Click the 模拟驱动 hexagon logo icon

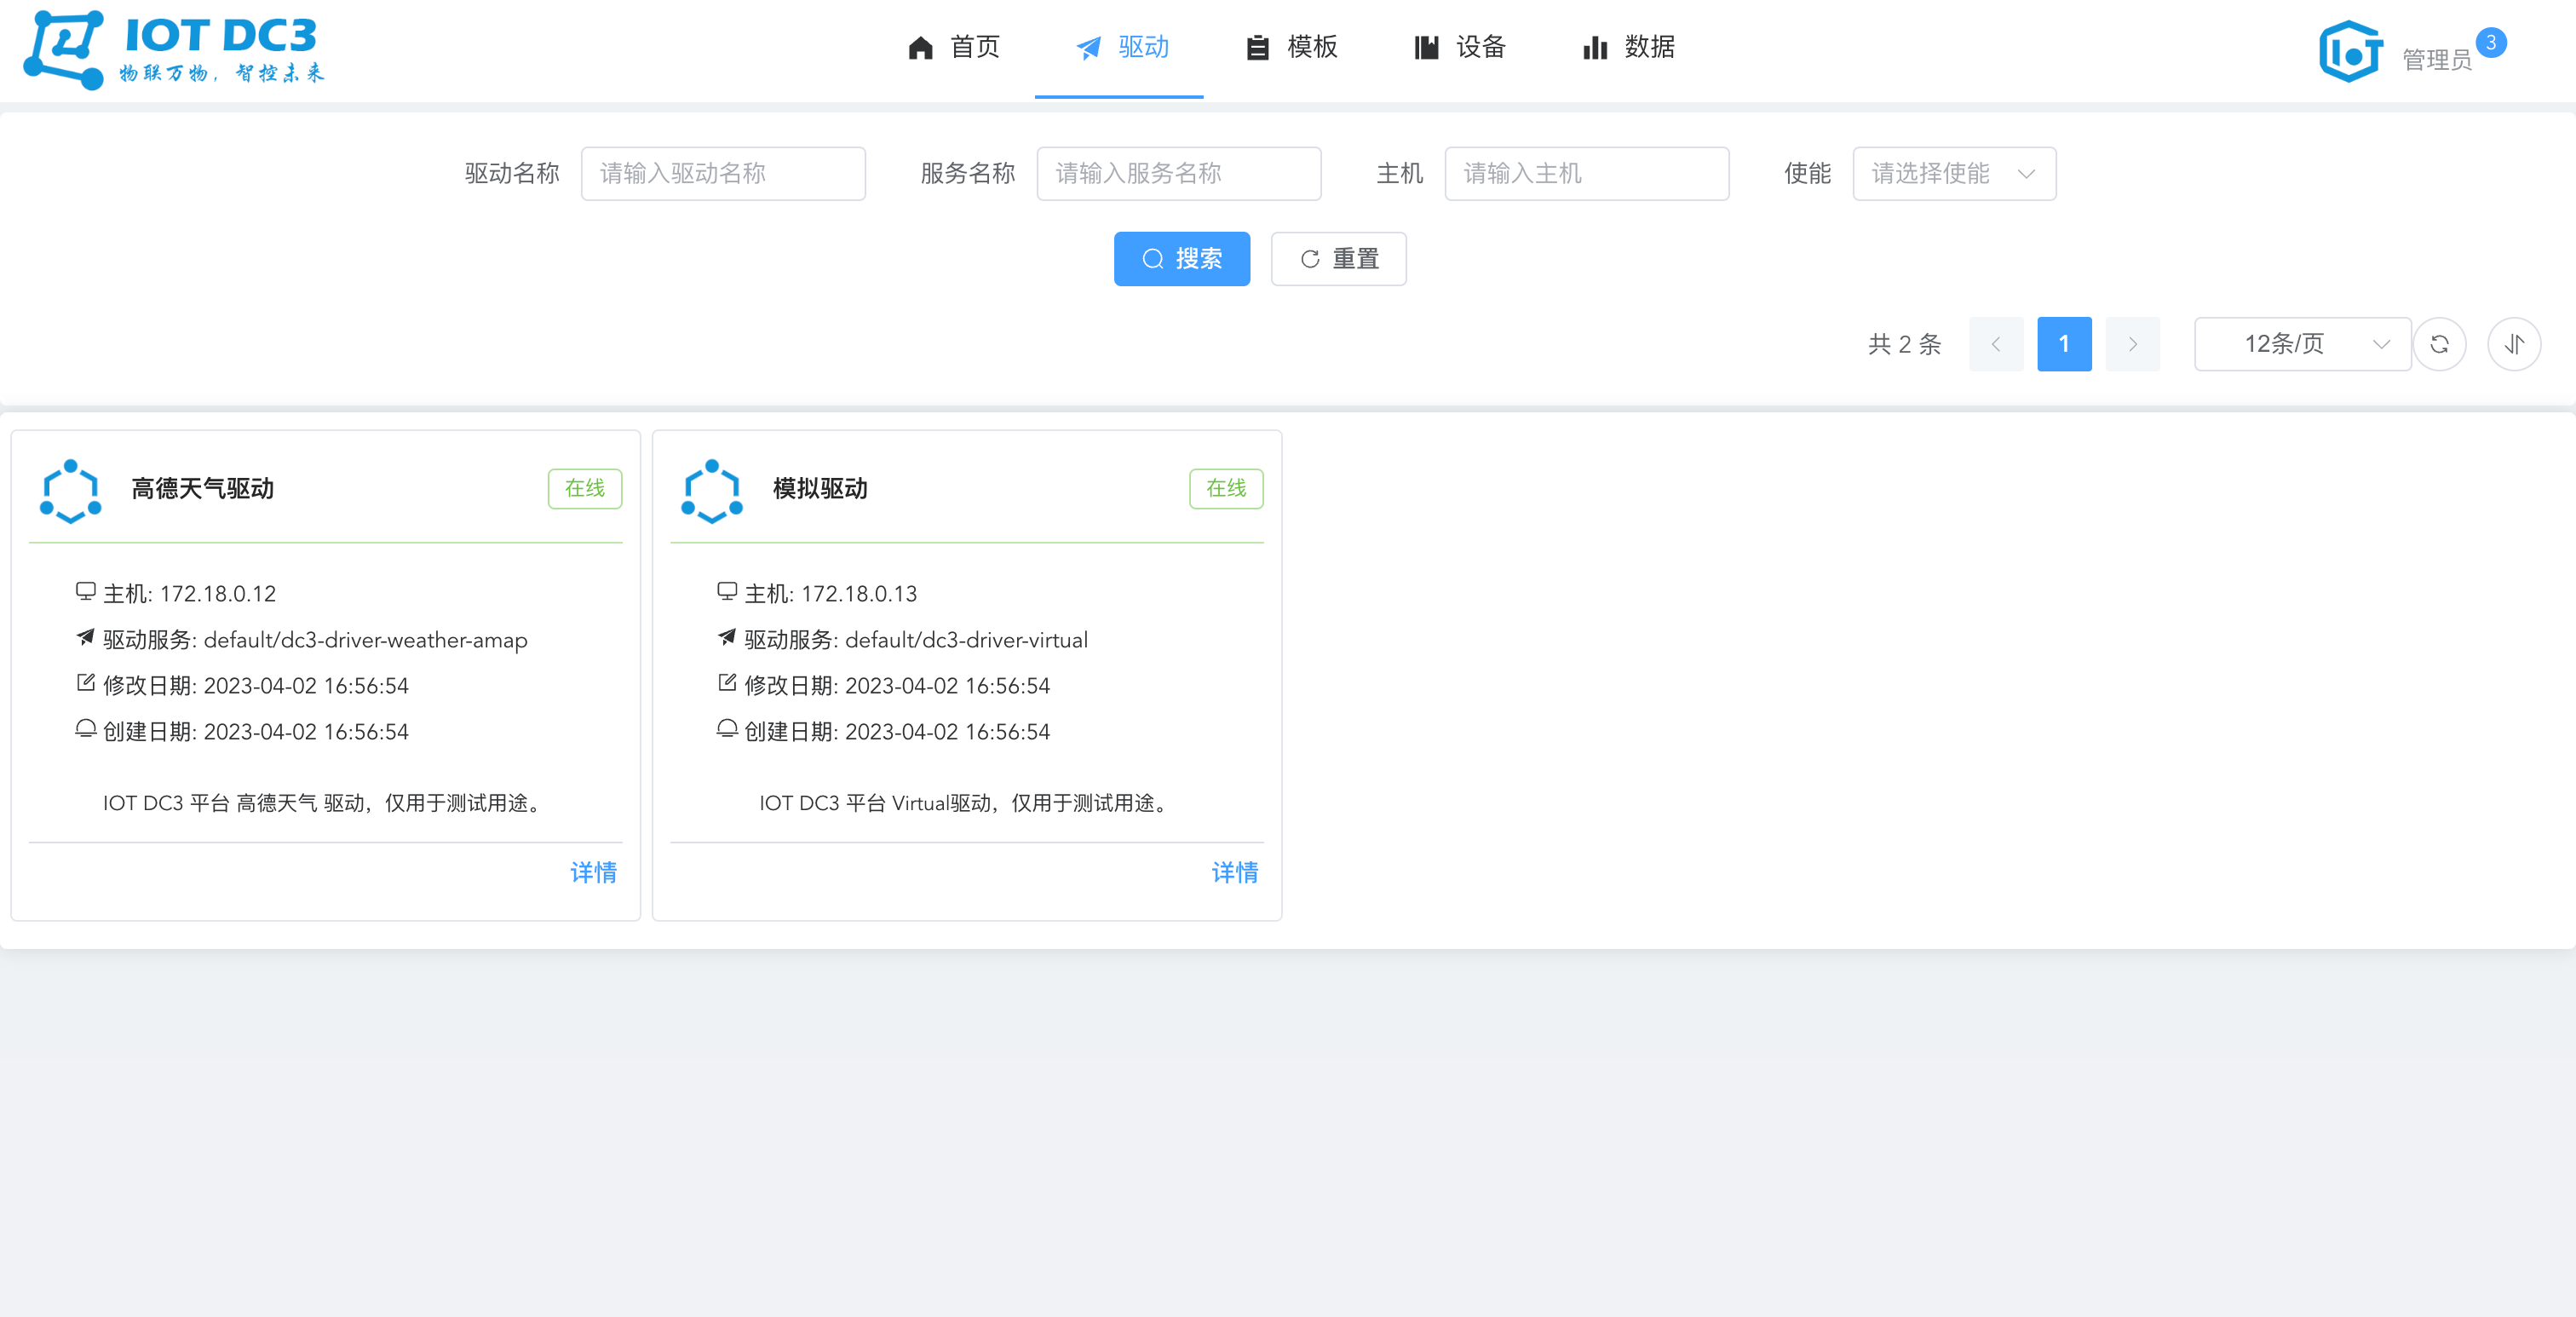[x=712, y=491]
